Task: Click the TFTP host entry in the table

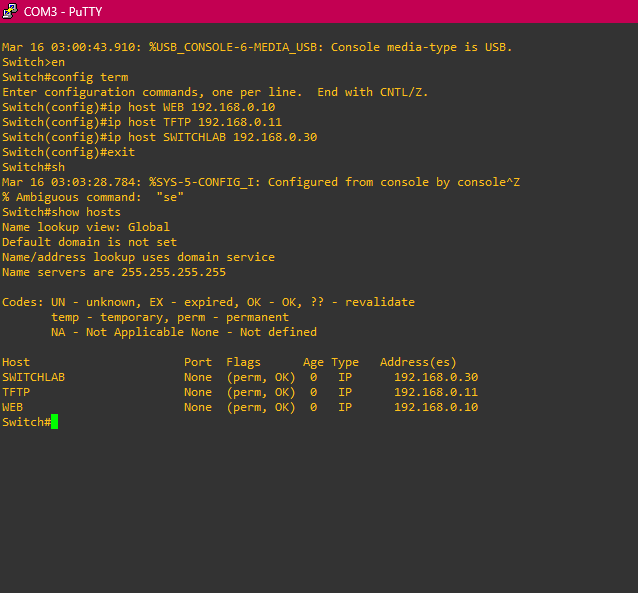Action: pyautogui.click(x=16, y=392)
